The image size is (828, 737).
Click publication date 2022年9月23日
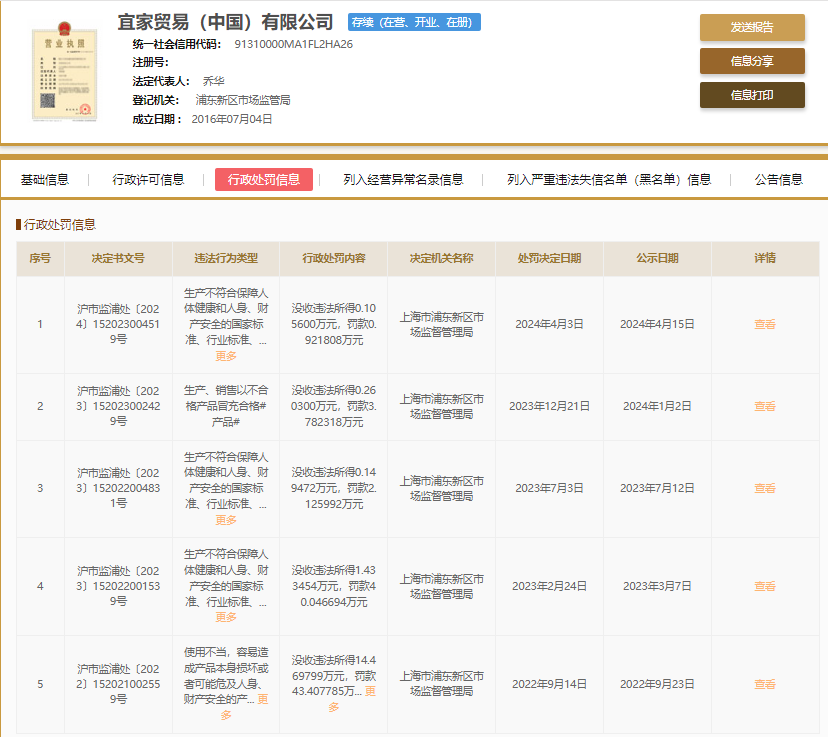tap(657, 684)
